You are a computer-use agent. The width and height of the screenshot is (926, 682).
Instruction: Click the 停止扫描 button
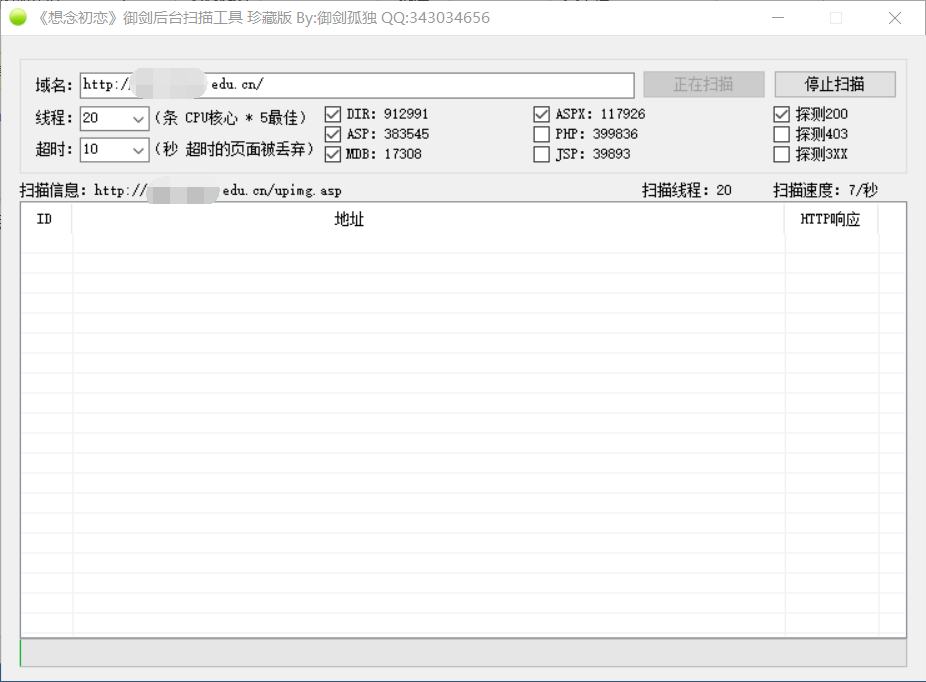coord(835,84)
